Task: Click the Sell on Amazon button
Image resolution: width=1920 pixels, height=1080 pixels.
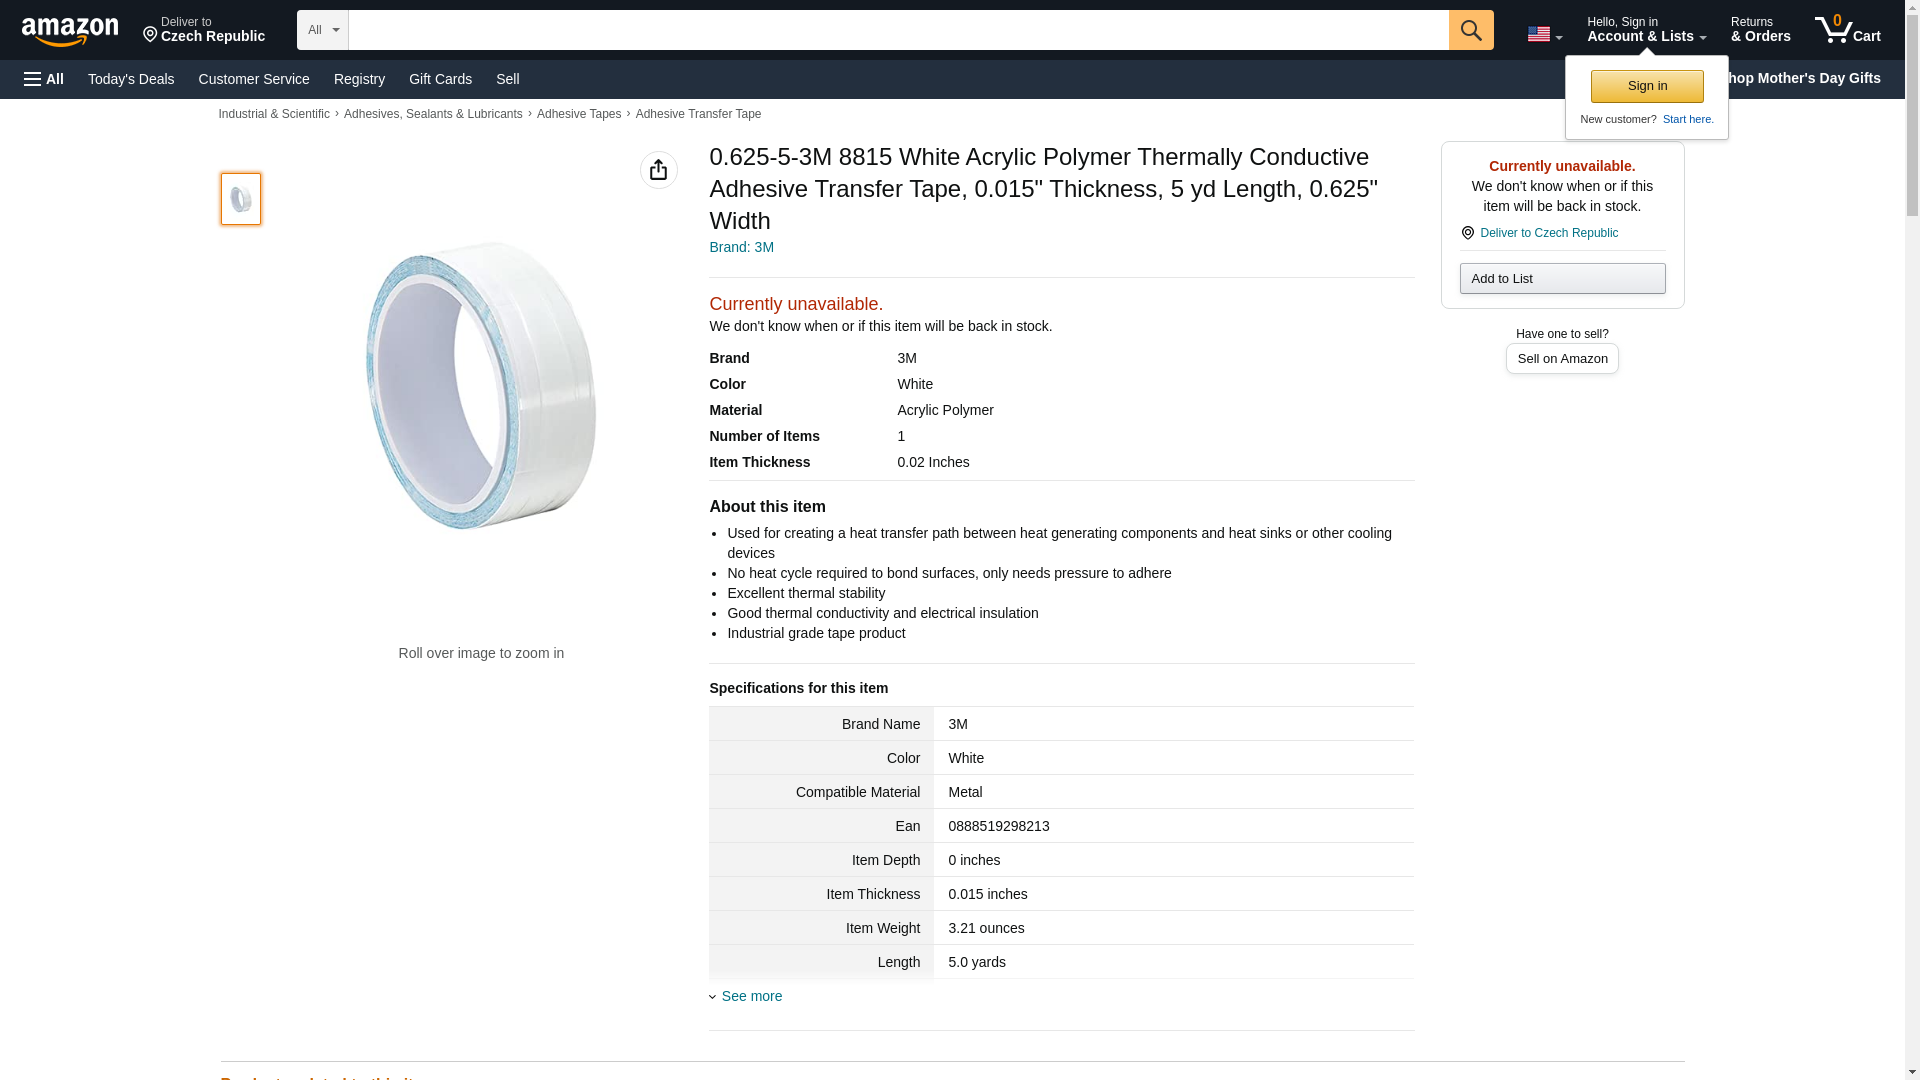Action: point(1561,358)
